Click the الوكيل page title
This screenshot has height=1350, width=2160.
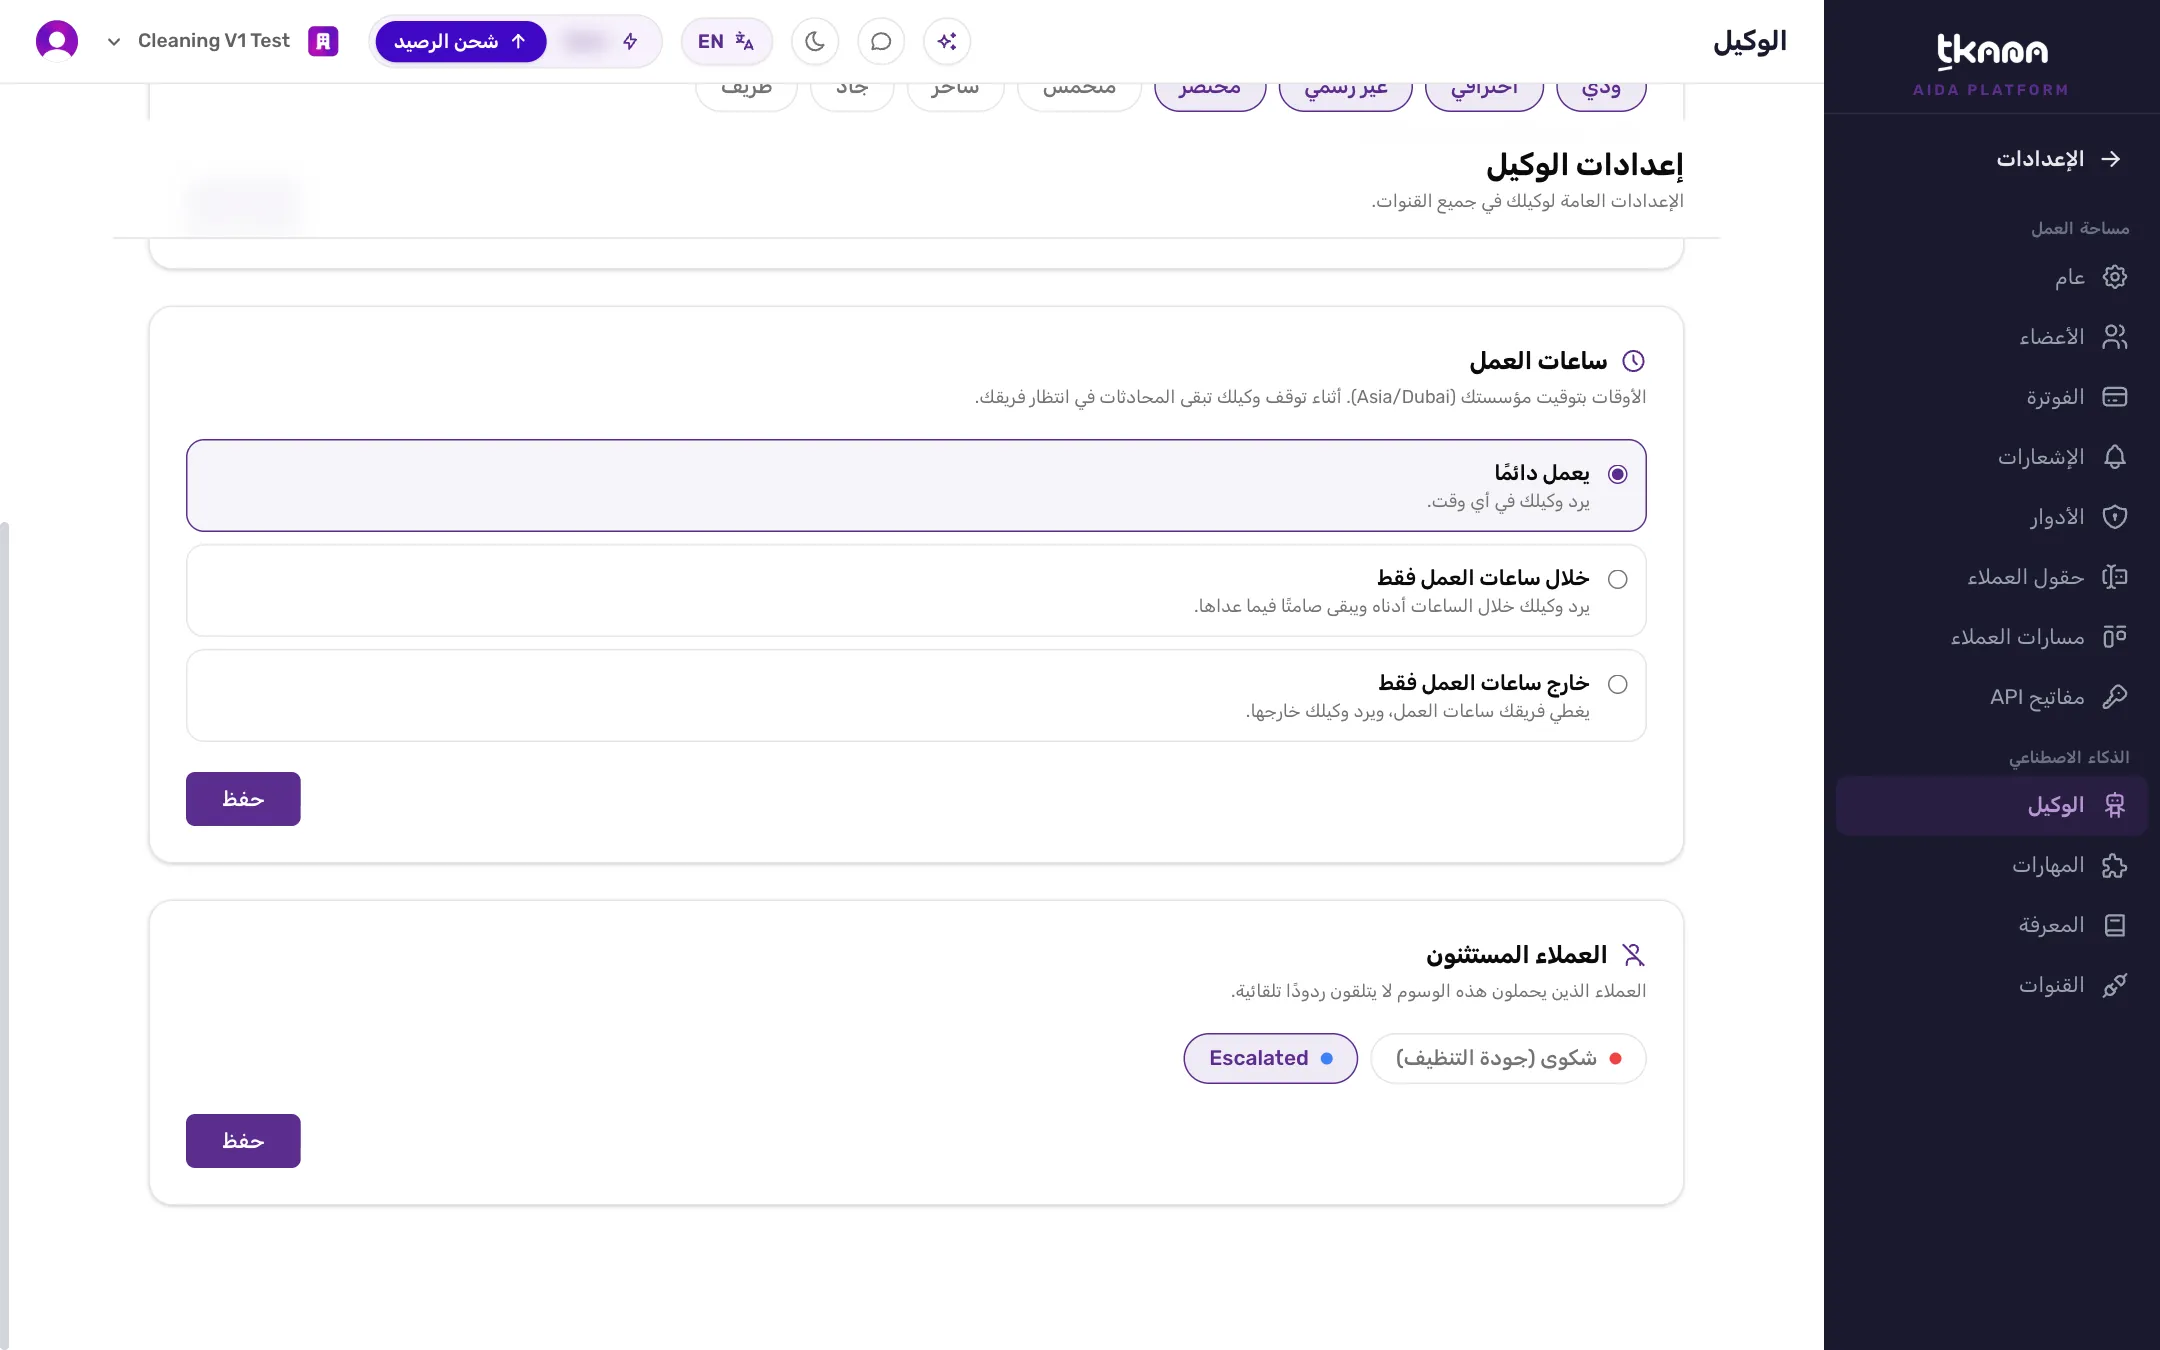point(1749,41)
